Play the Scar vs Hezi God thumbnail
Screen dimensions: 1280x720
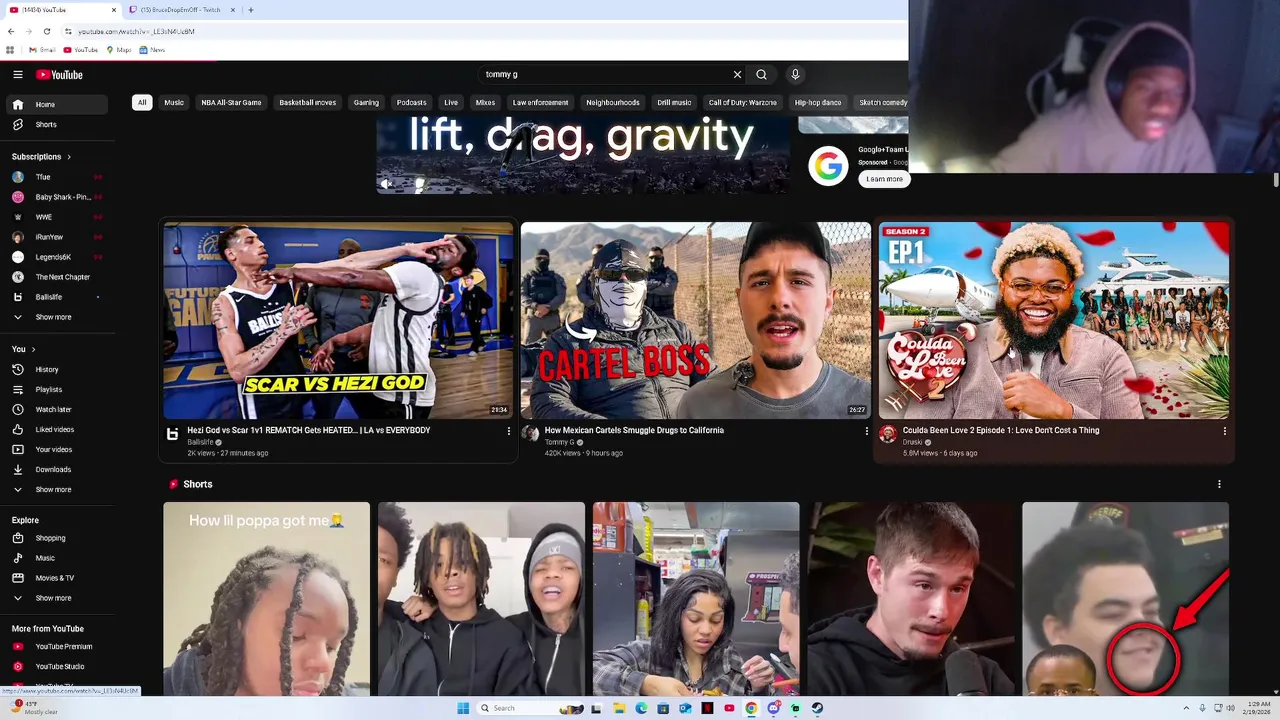click(x=338, y=320)
